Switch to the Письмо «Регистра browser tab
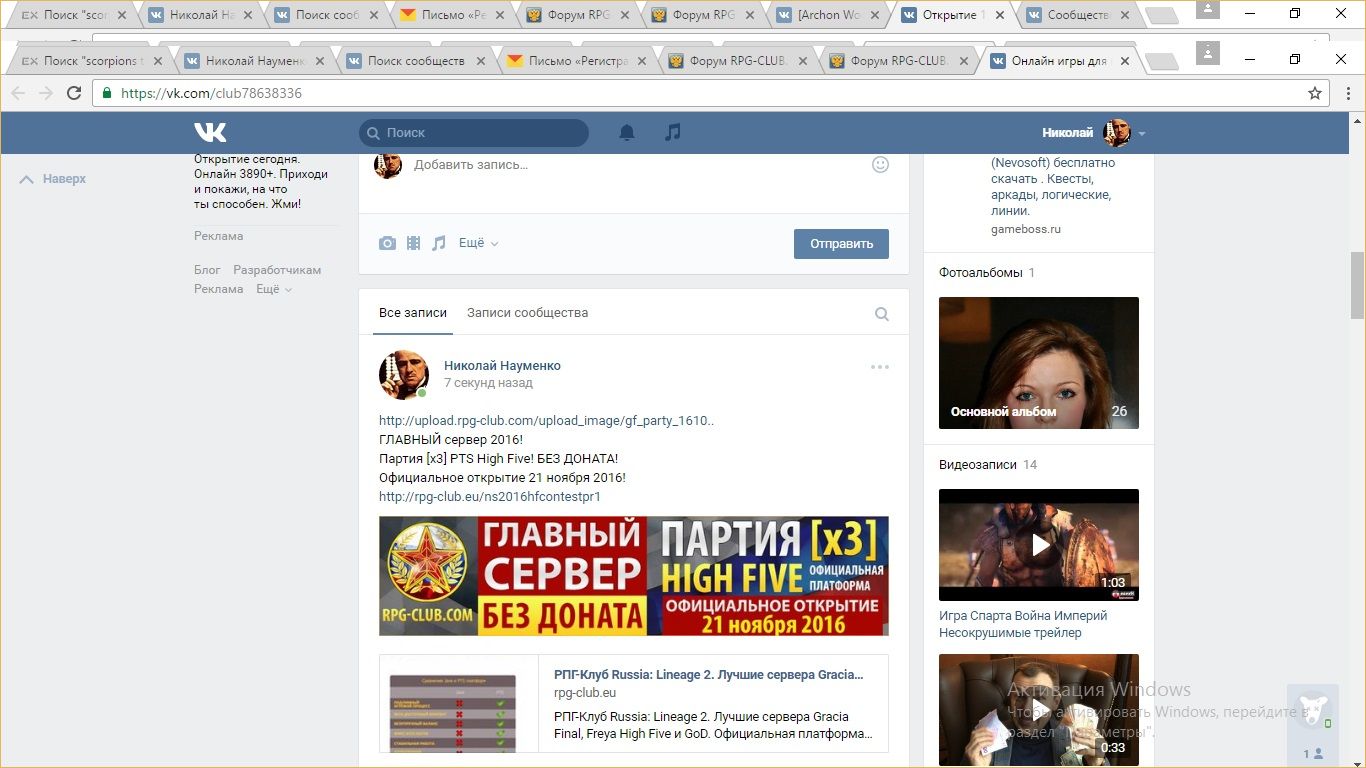The image size is (1366, 768). point(578,61)
